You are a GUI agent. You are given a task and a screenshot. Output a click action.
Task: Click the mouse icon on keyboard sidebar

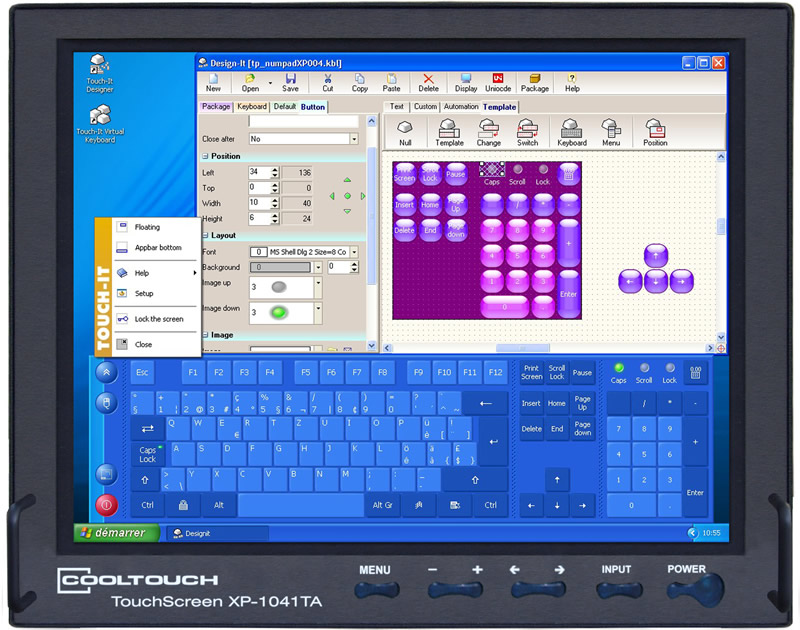[x=107, y=403]
